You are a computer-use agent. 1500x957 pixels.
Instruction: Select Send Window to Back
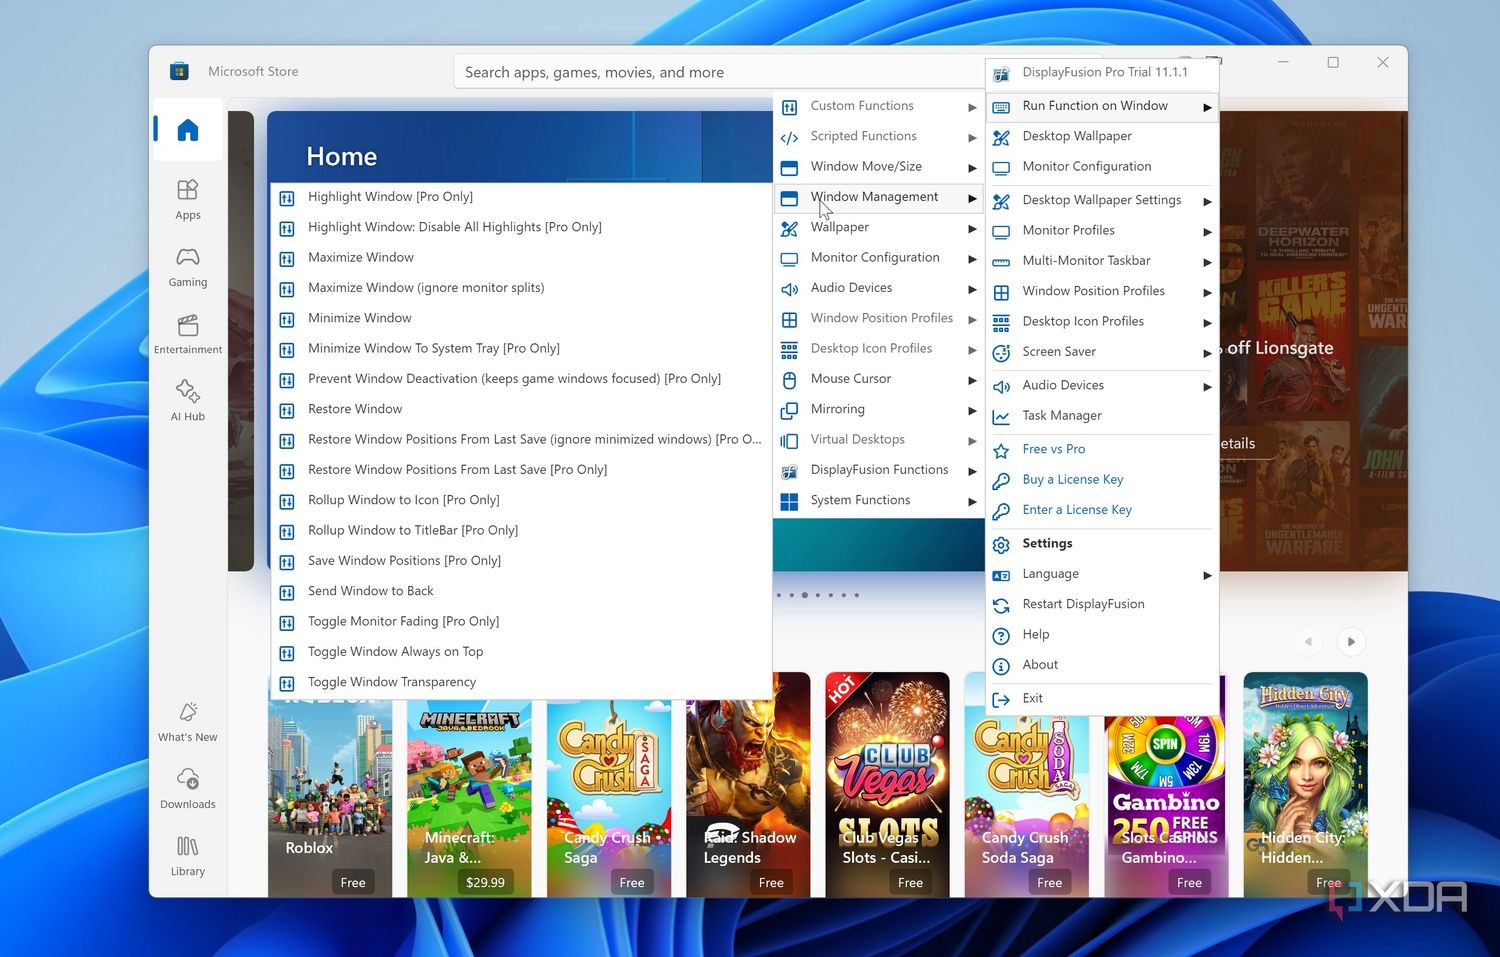[x=520, y=591]
